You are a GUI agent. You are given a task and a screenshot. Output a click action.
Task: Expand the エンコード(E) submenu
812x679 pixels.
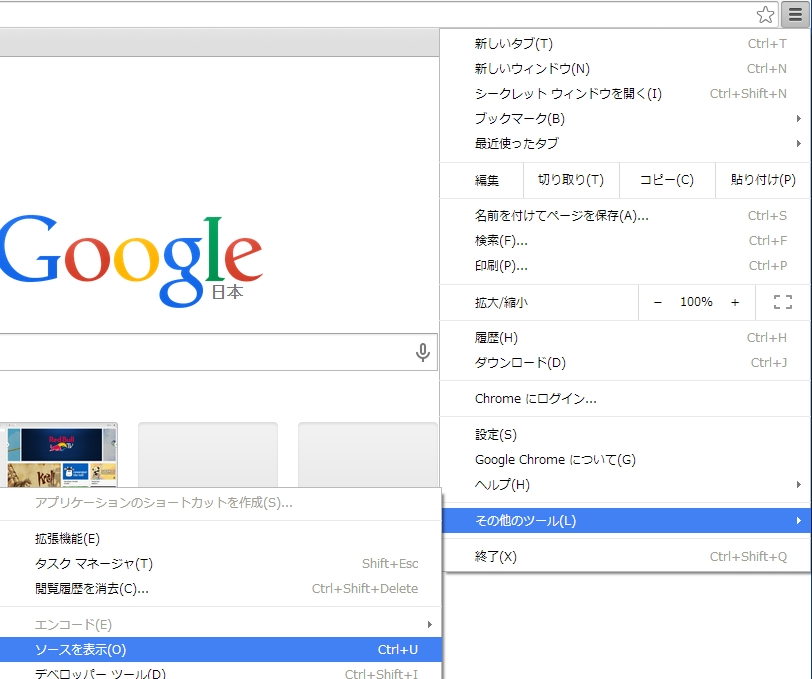221,625
